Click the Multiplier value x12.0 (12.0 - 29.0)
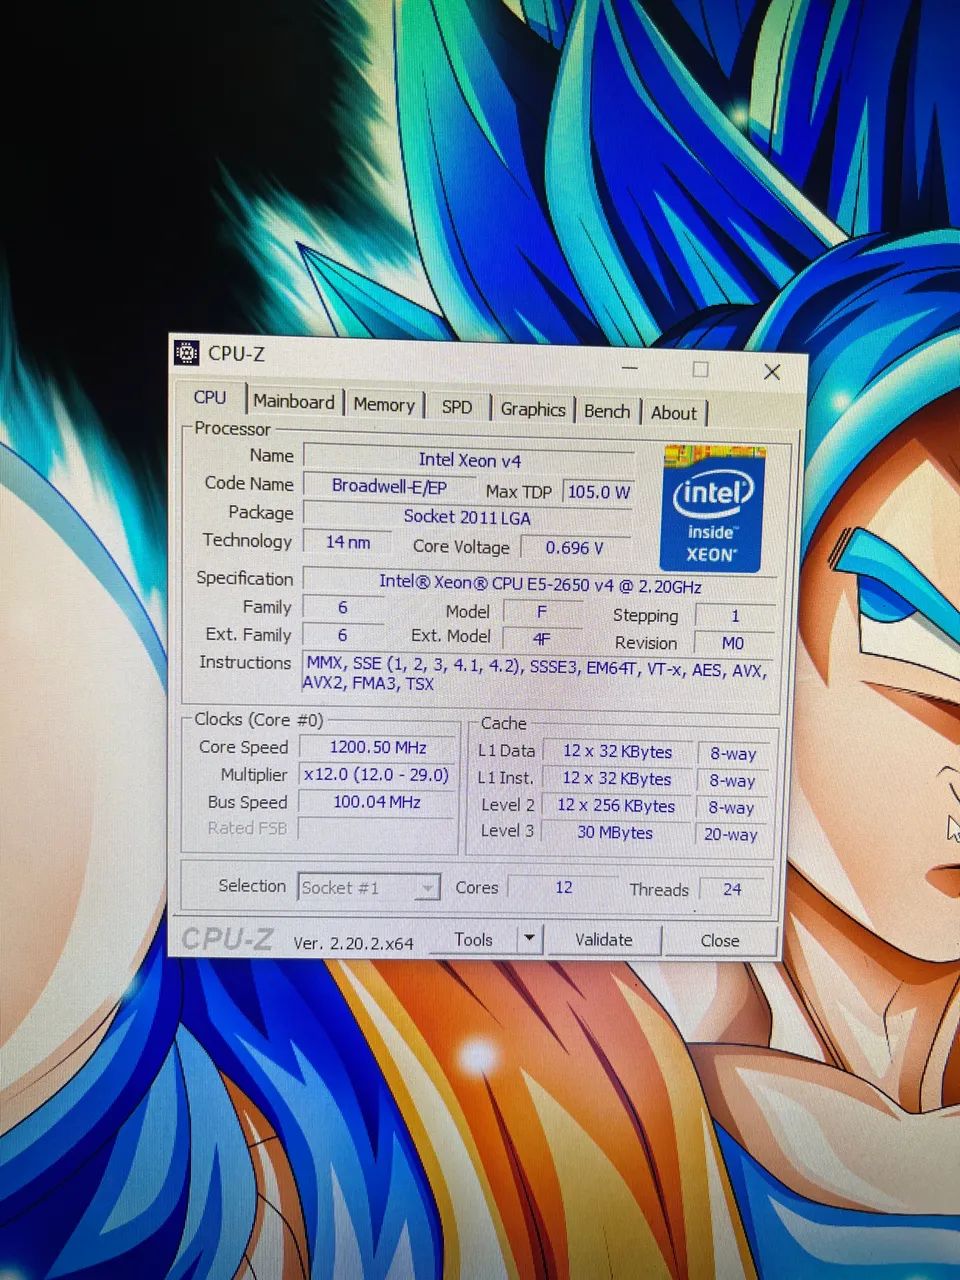 pos(377,775)
